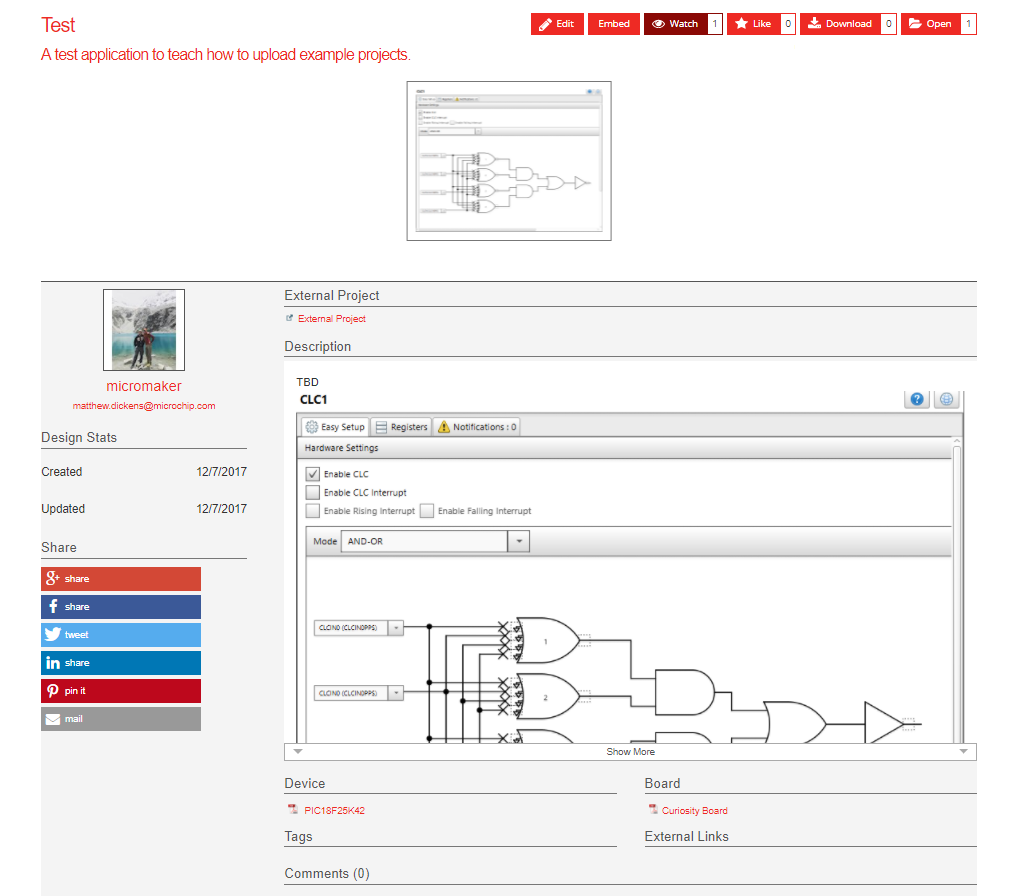1012x896 pixels.
Task: Click the project preview thumbnail image
Action: pos(508,161)
